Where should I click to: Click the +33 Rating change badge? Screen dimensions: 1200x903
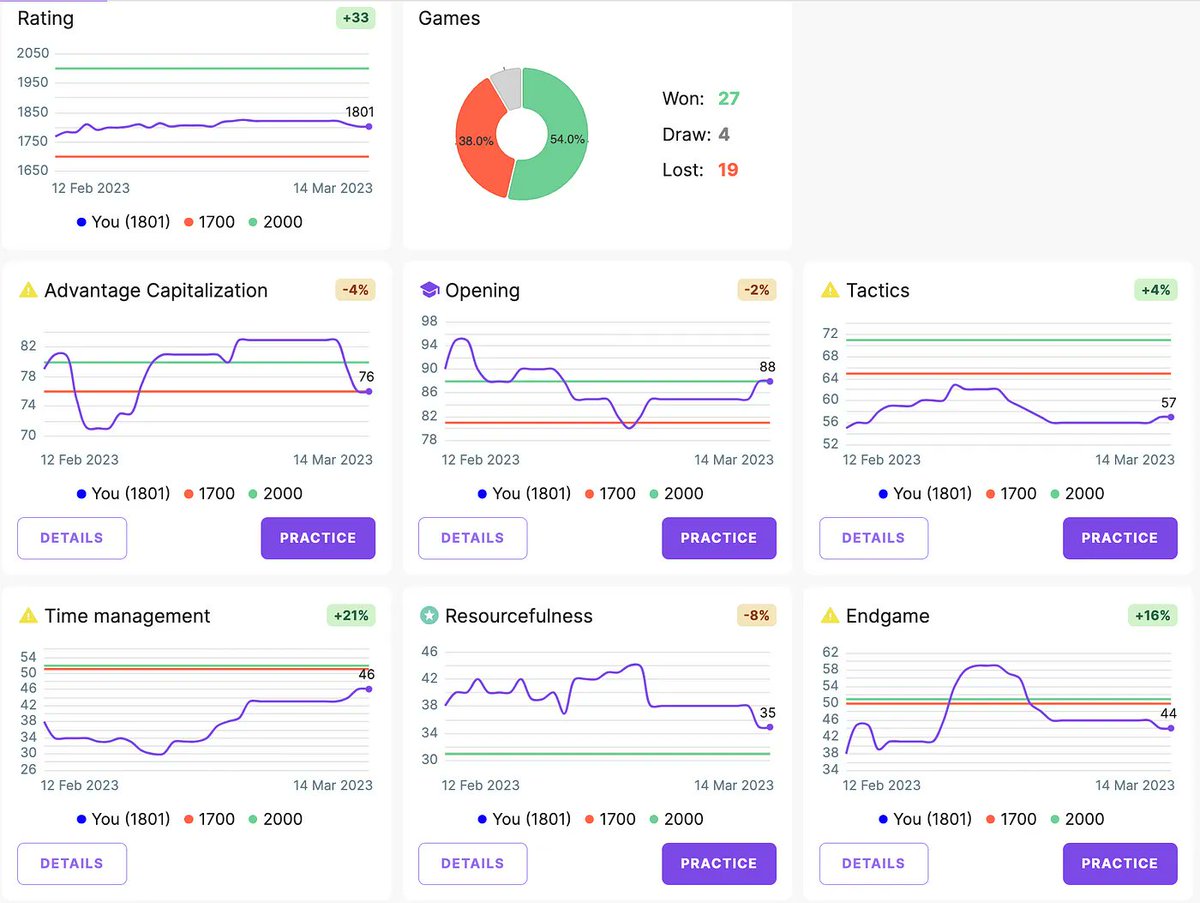pos(354,18)
